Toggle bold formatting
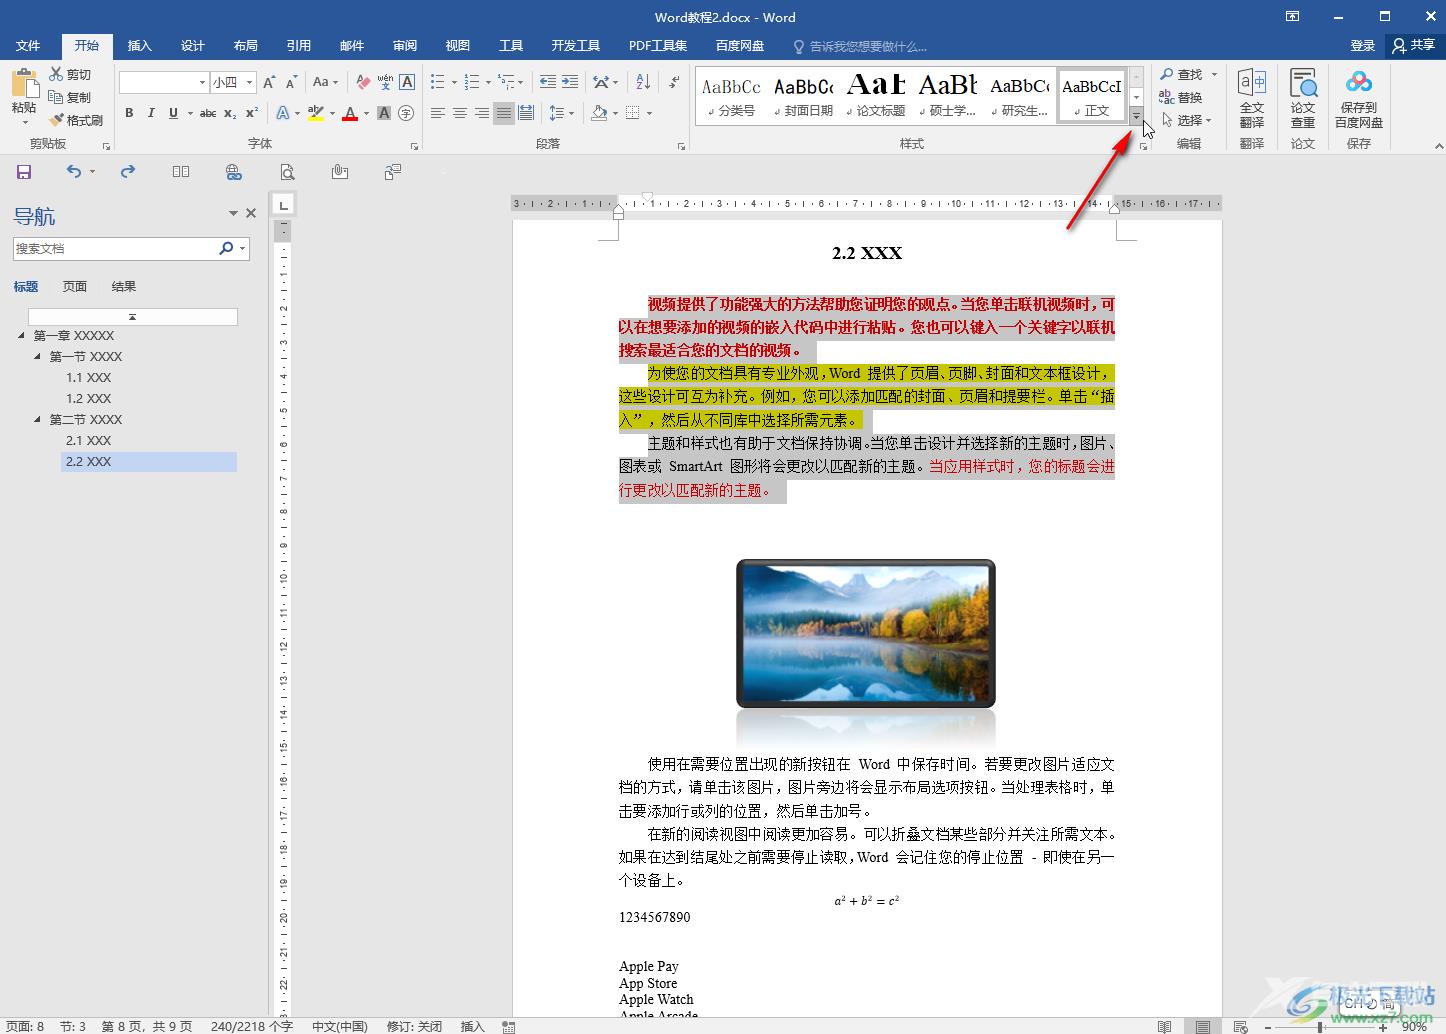The height and width of the screenshot is (1034, 1446). pos(129,113)
